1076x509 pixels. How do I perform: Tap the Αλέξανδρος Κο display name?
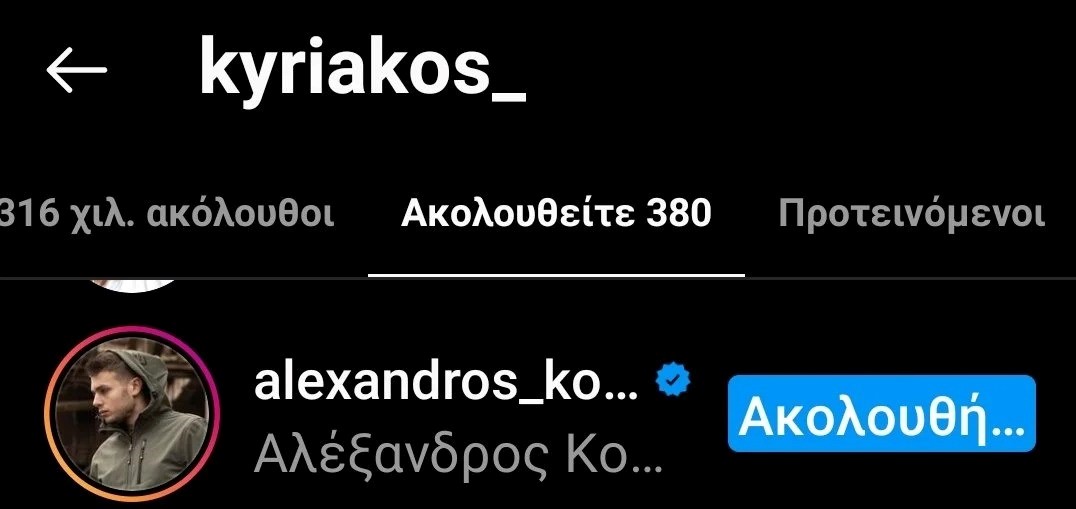click(458, 455)
